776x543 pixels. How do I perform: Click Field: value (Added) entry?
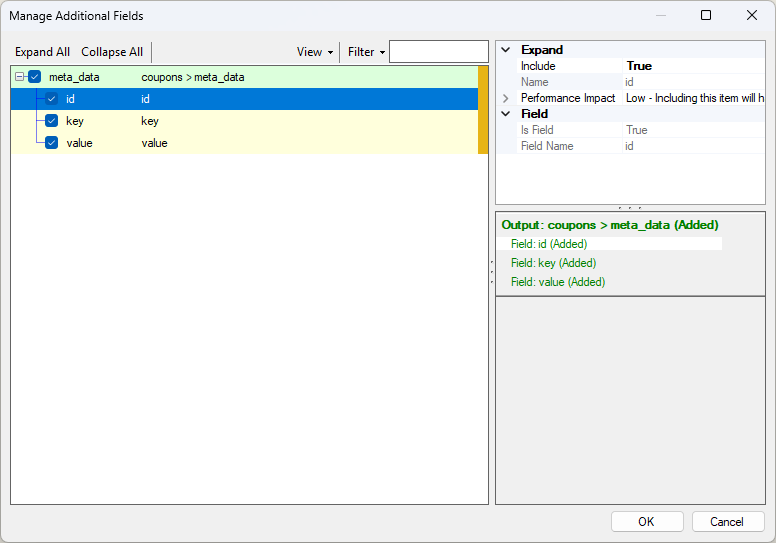558,282
